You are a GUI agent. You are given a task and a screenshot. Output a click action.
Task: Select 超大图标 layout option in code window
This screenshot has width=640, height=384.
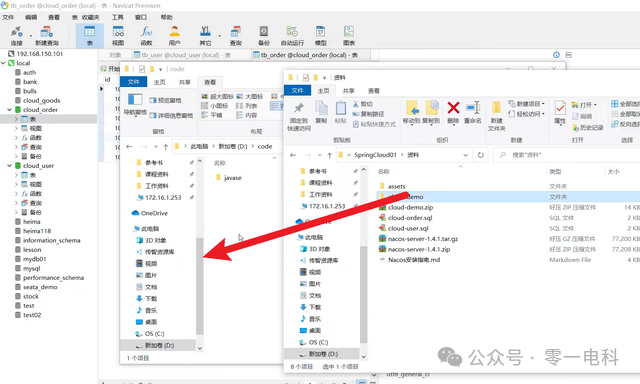pyautogui.click(x=218, y=96)
